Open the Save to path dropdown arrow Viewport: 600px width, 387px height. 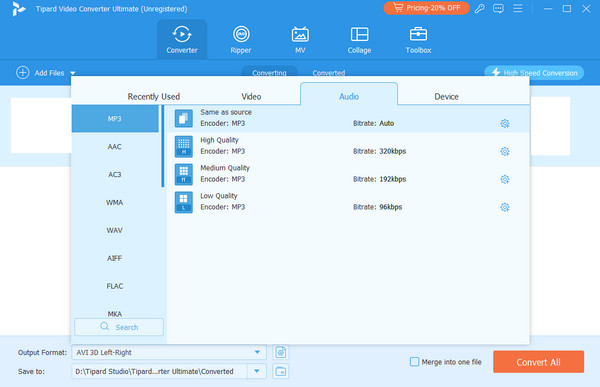[257, 371]
